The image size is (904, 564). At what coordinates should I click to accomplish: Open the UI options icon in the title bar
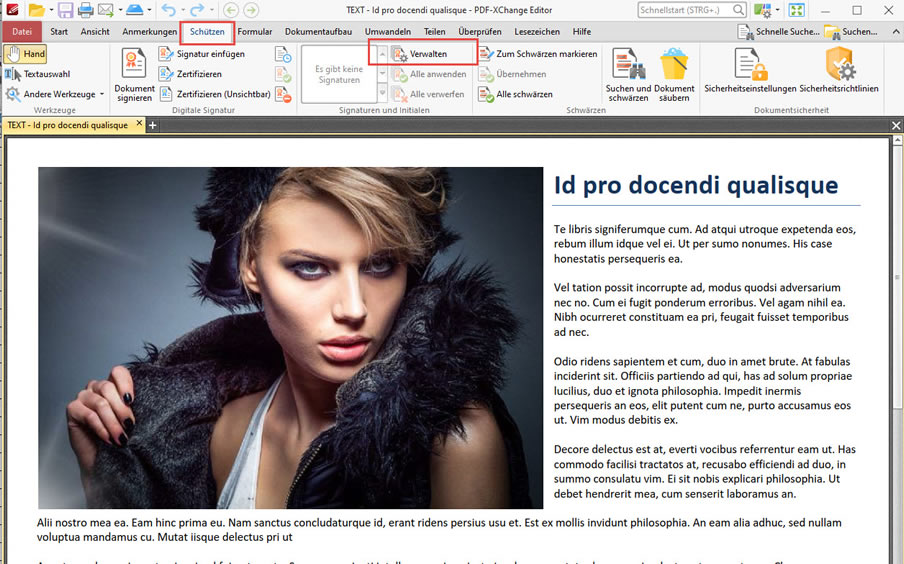pyautogui.click(x=762, y=10)
